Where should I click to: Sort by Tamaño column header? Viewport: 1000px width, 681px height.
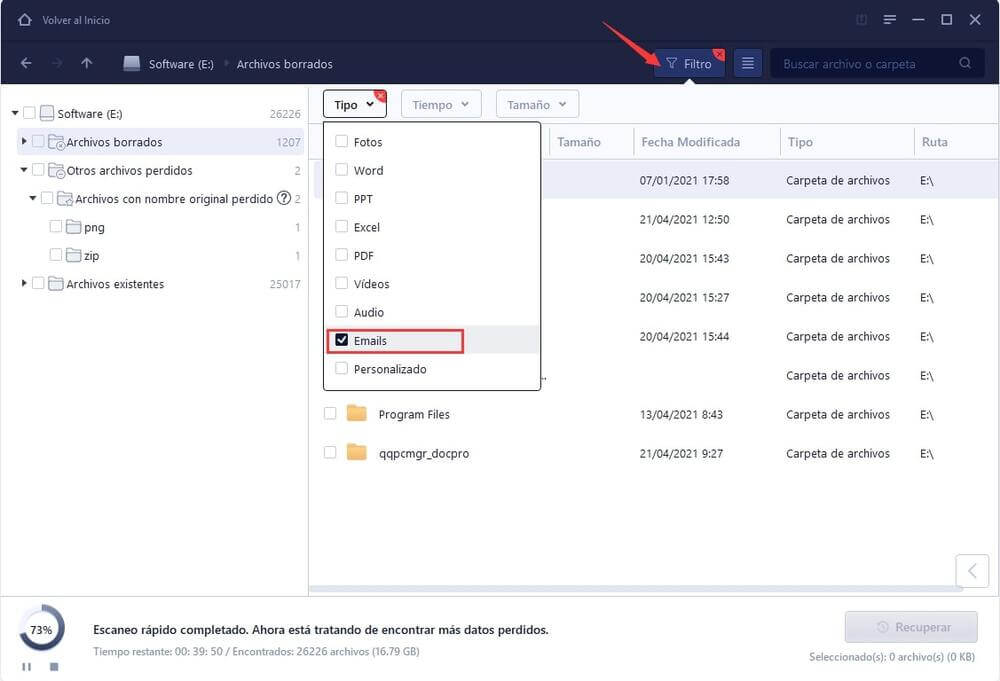click(x=579, y=142)
